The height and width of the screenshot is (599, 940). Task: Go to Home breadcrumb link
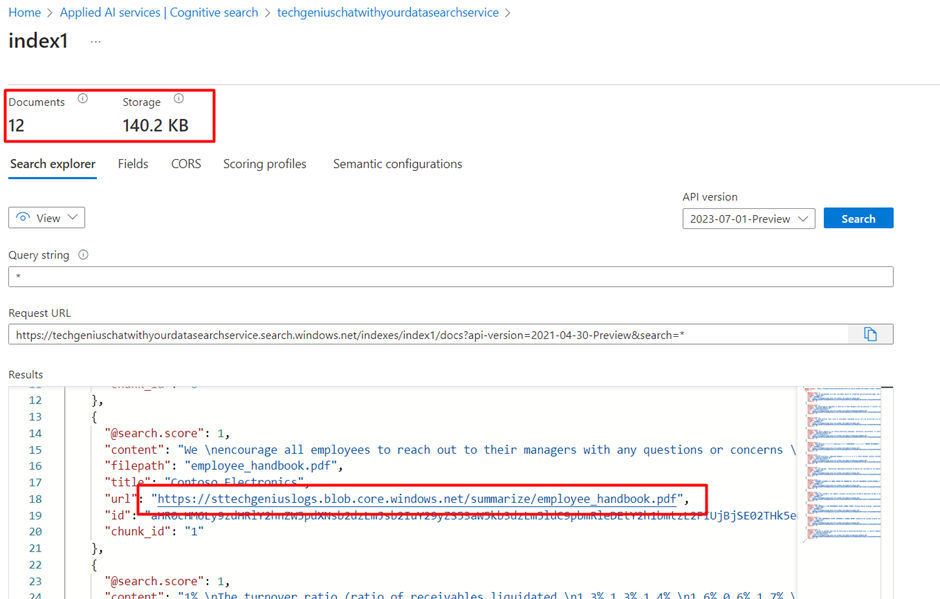pyautogui.click(x=25, y=13)
